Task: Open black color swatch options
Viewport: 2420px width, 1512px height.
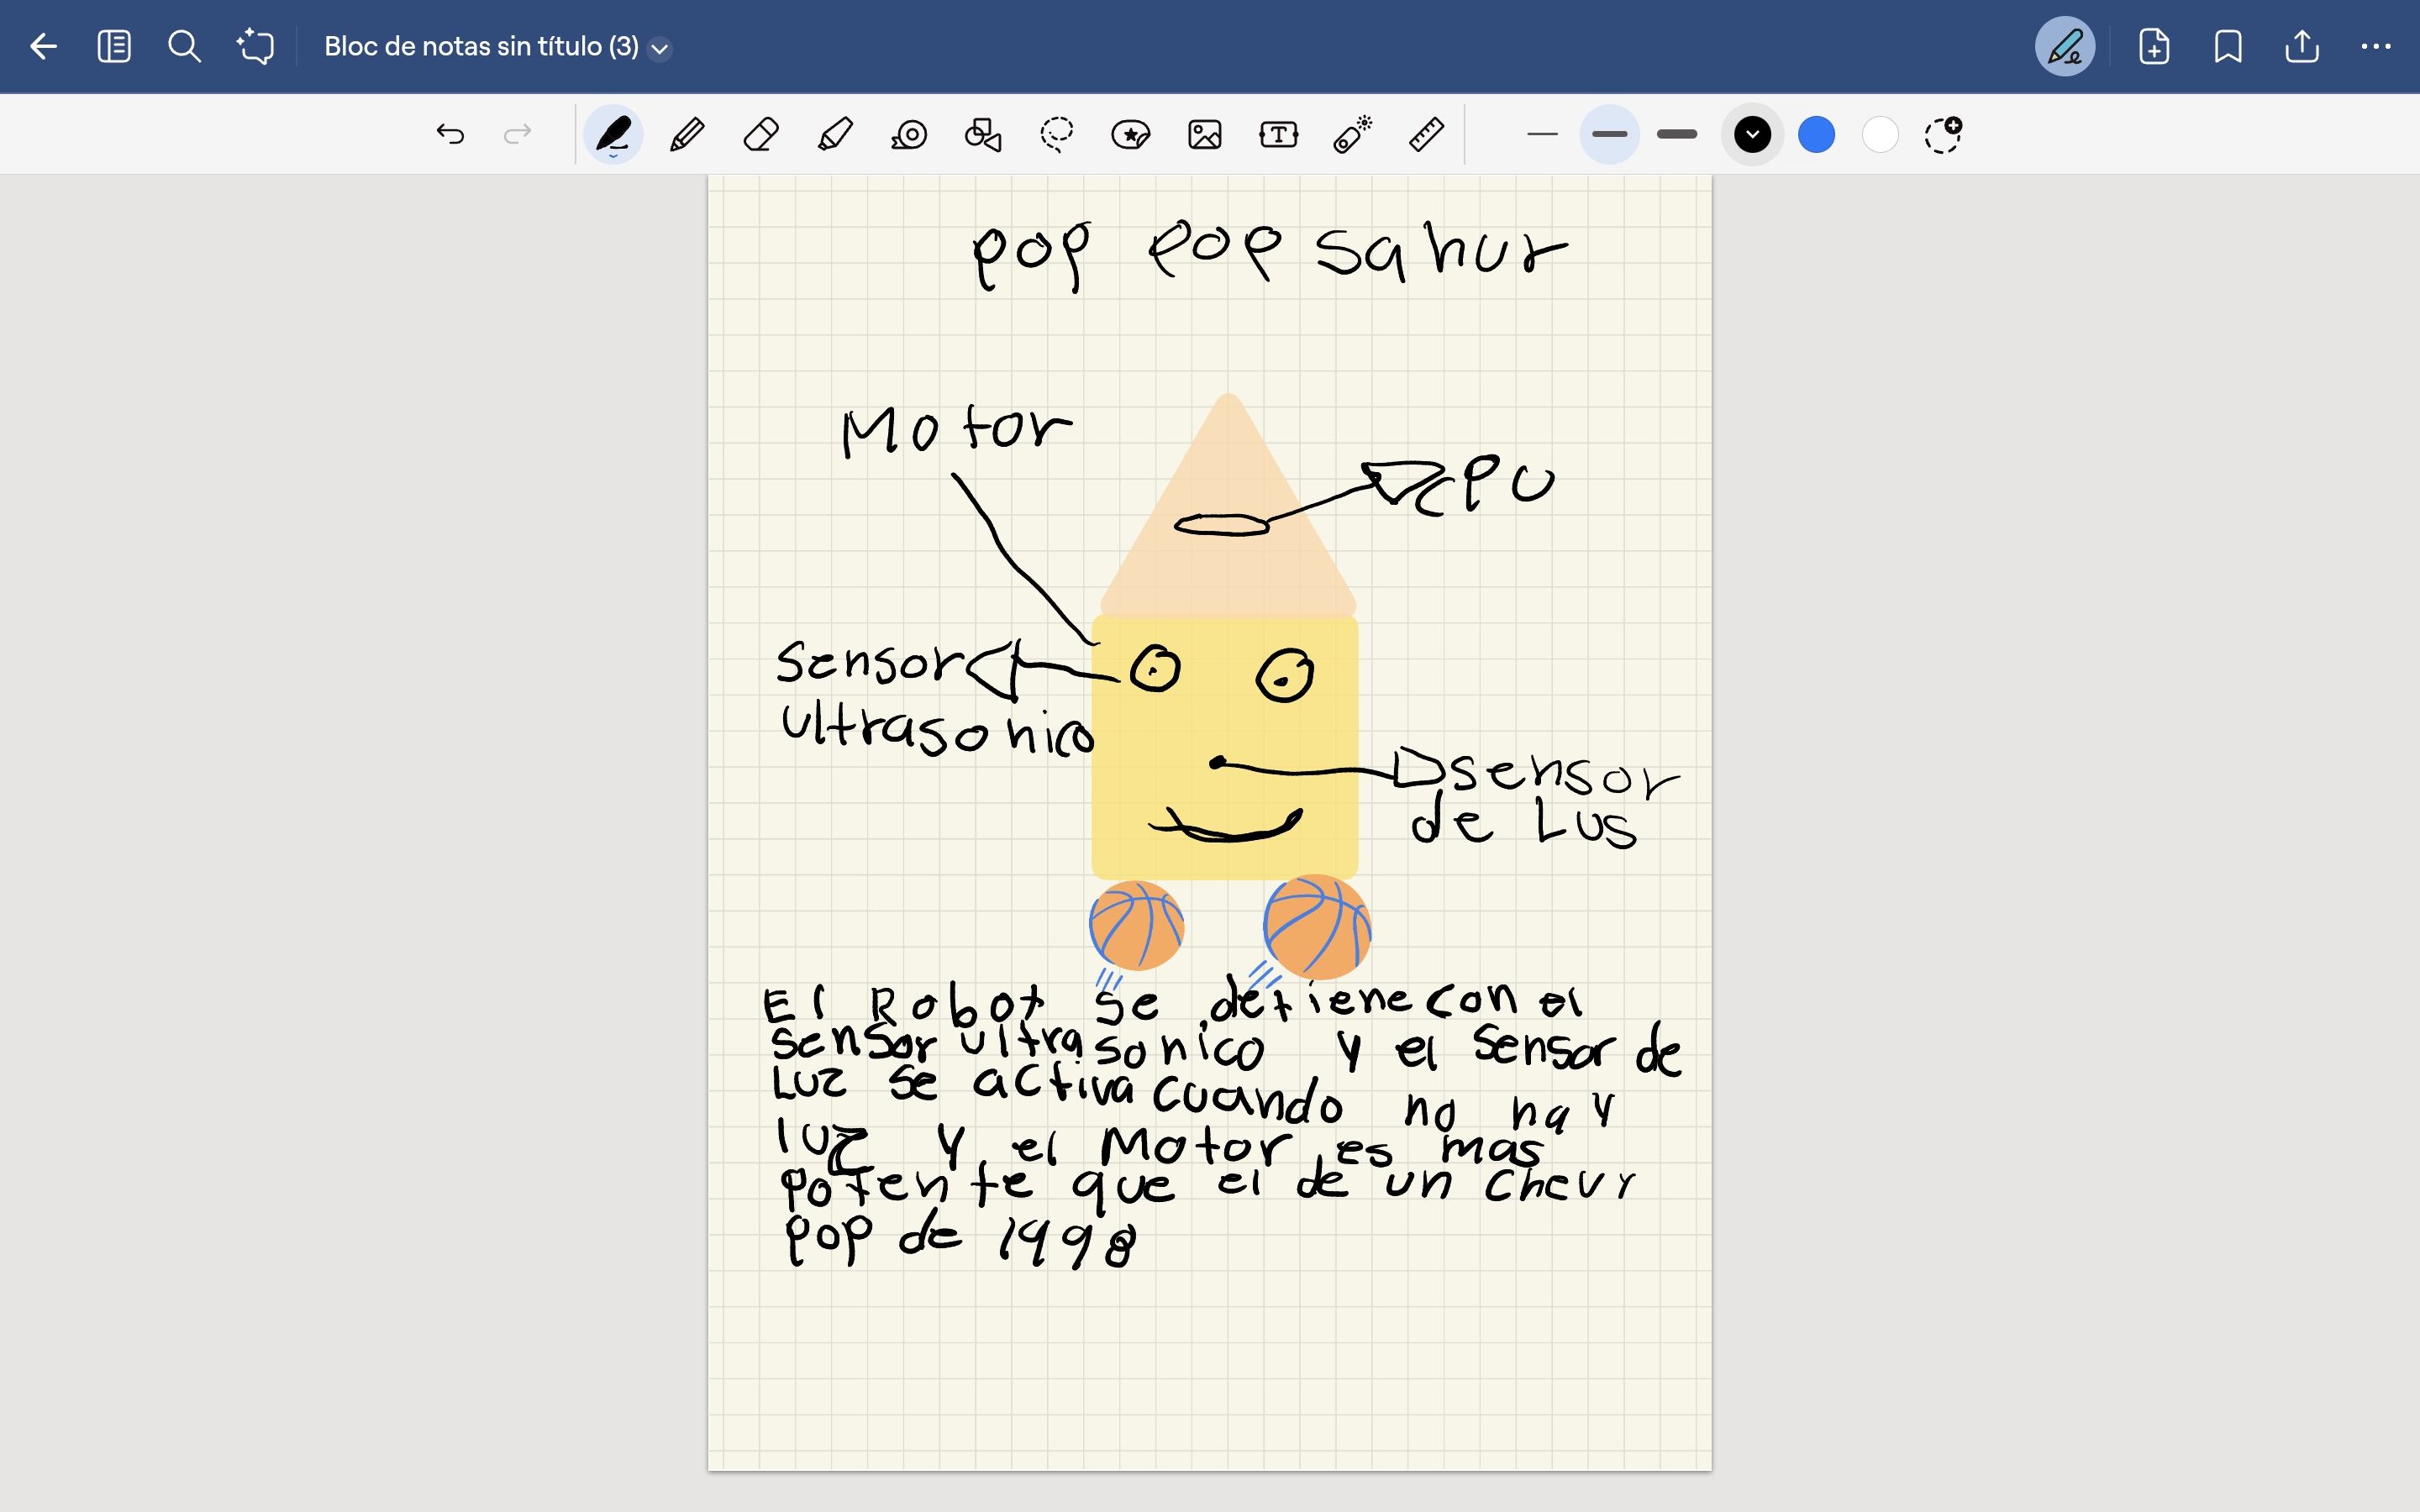Action: click(1752, 134)
